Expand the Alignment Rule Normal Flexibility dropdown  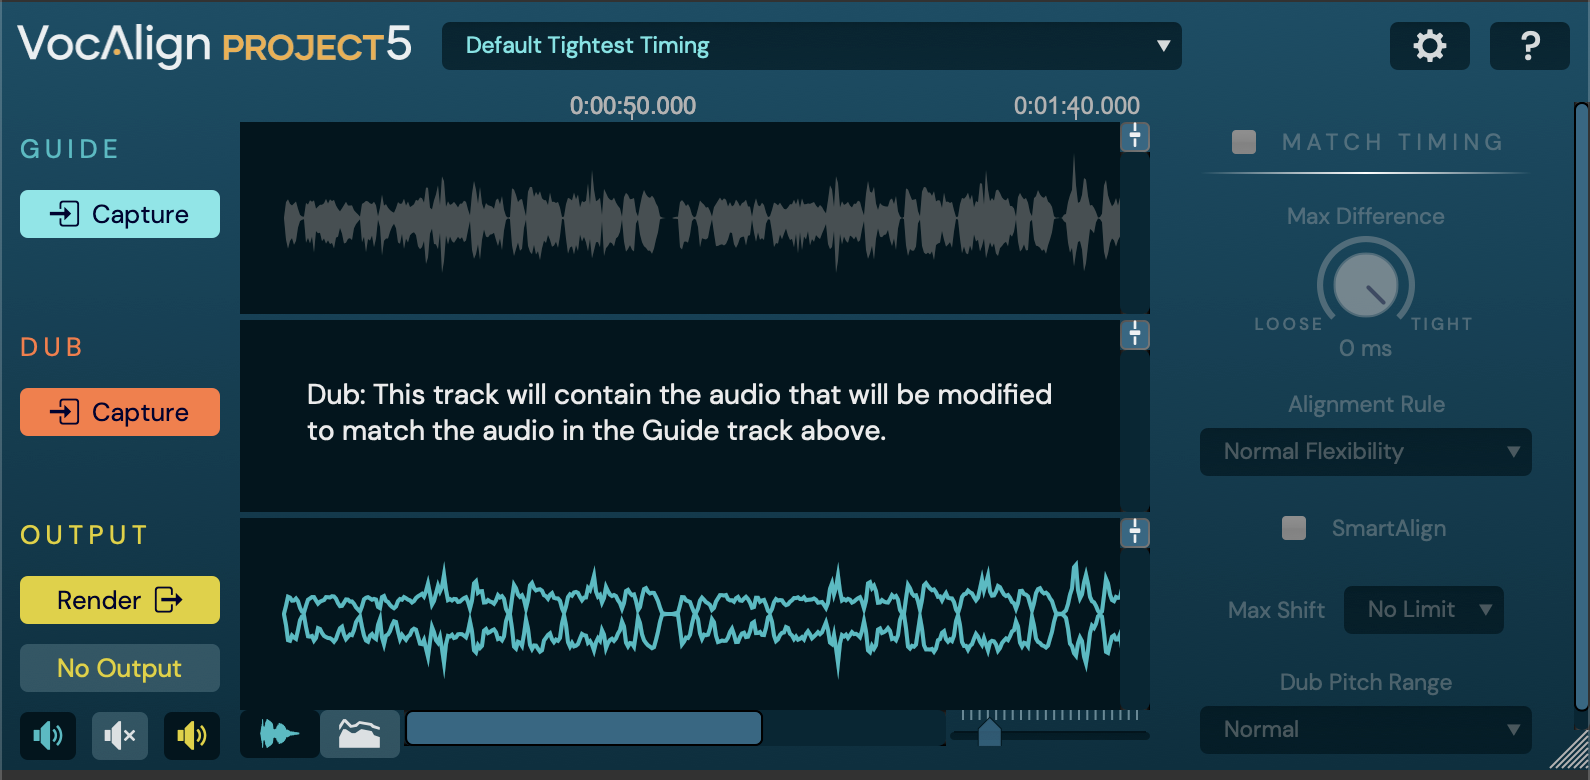coord(1365,452)
